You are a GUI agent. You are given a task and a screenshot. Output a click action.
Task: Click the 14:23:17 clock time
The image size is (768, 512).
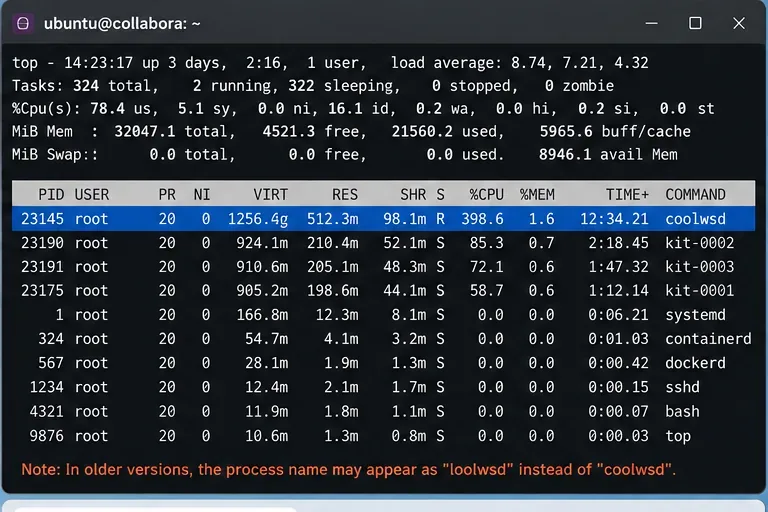coord(98,63)
